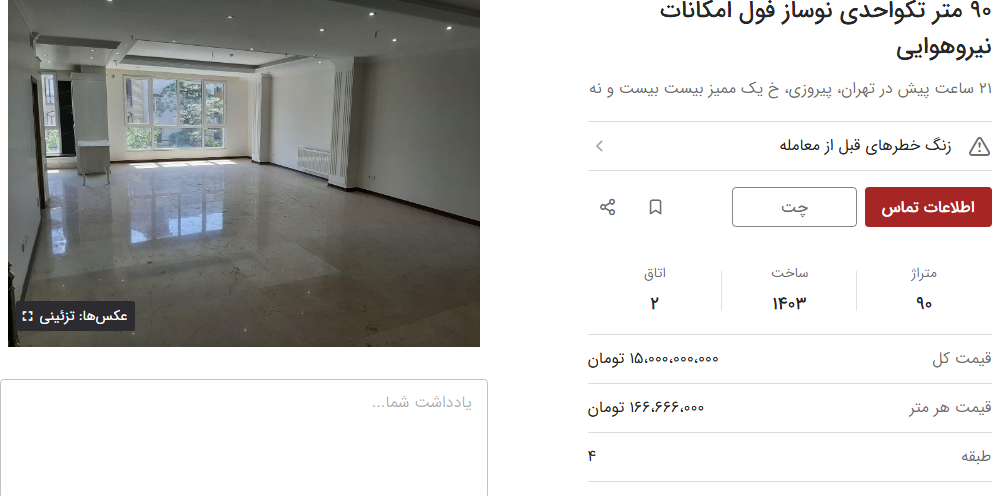Screen dimensions: 1005x496
Task: Share this listing via the share icon
Action: tap(607, 207)
